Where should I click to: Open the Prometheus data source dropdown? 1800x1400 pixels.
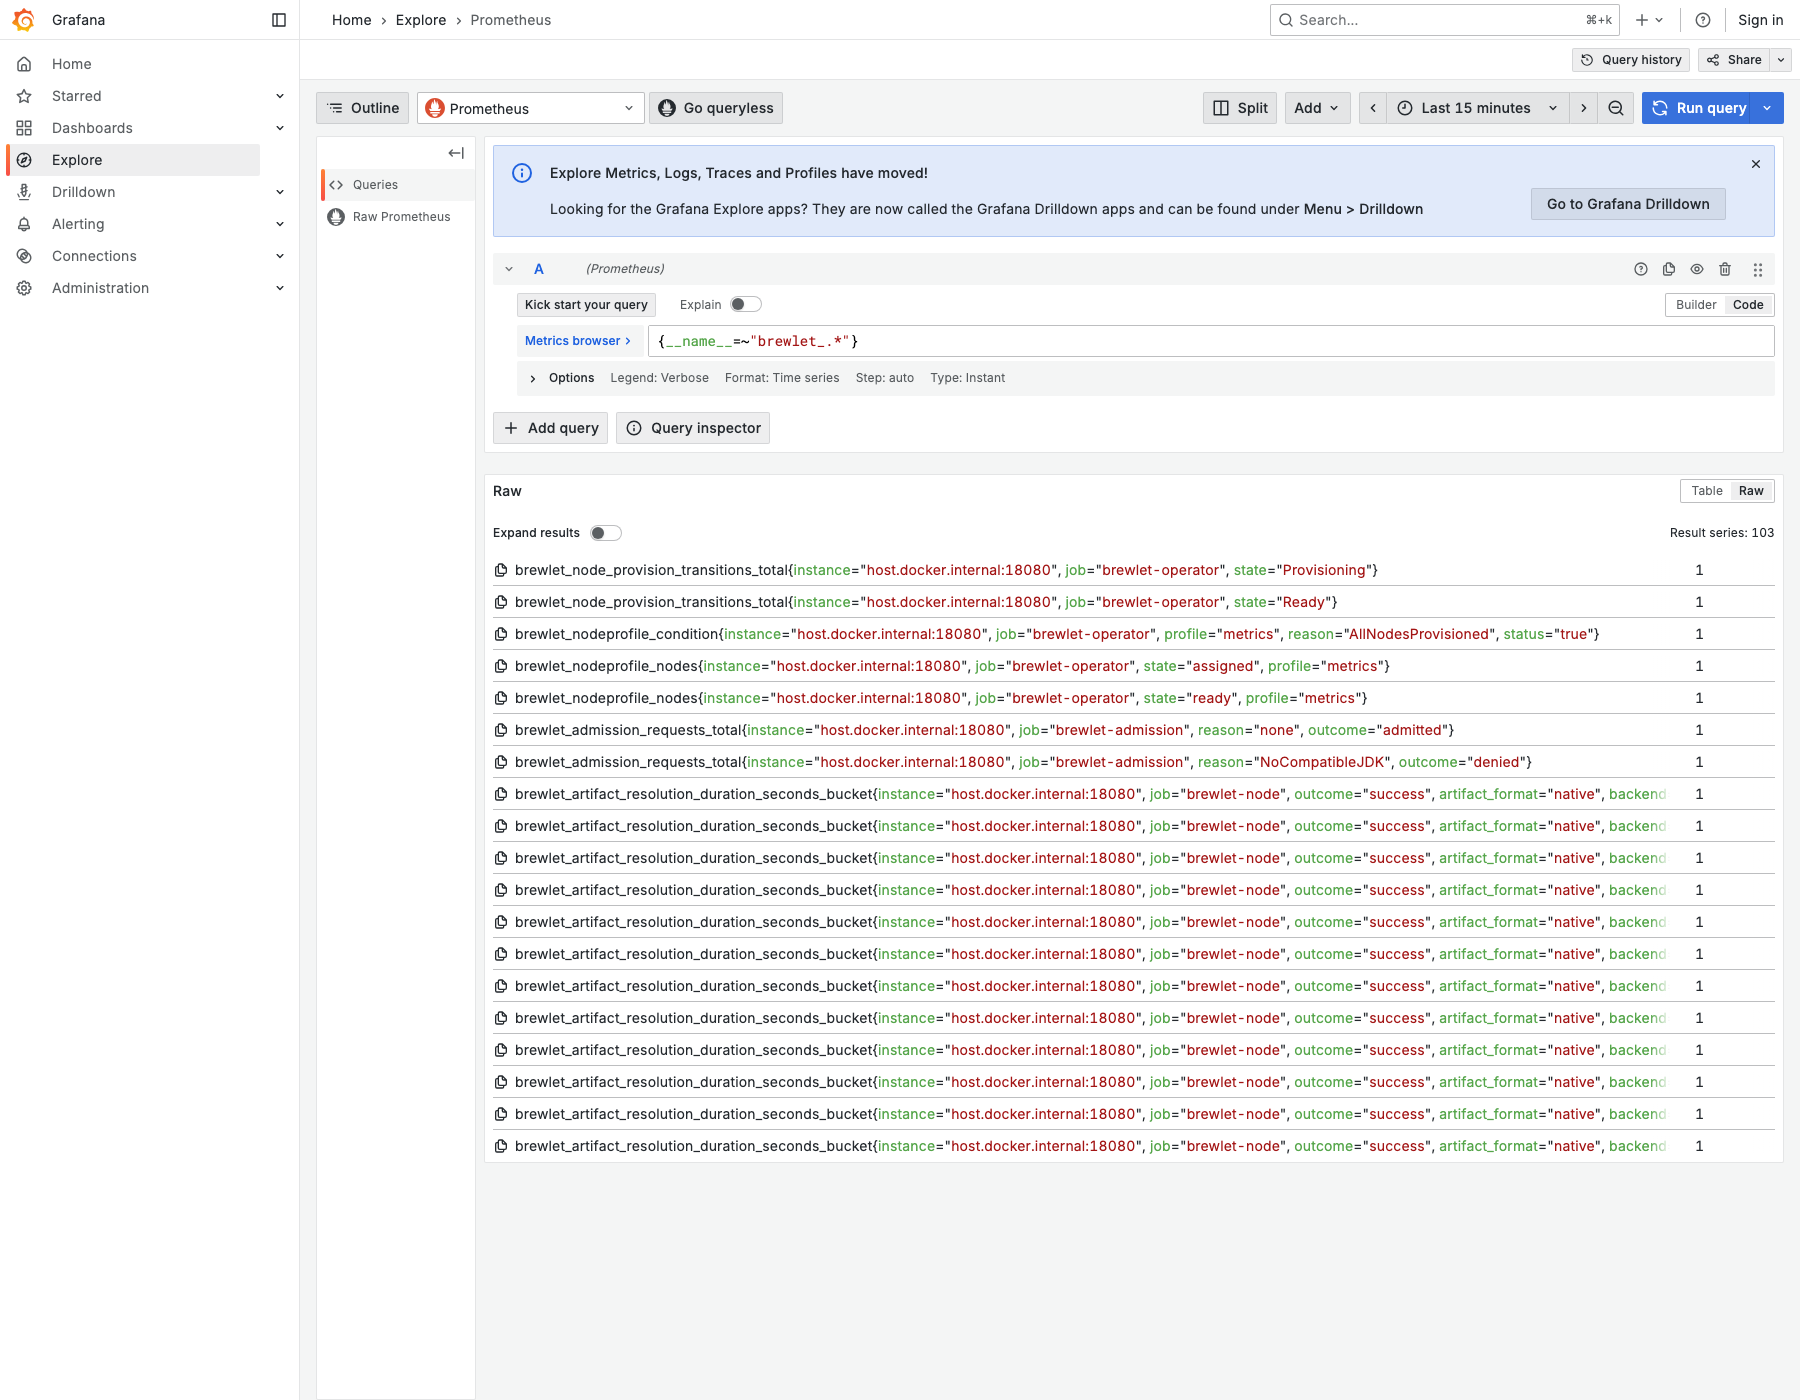pos(531,108)
